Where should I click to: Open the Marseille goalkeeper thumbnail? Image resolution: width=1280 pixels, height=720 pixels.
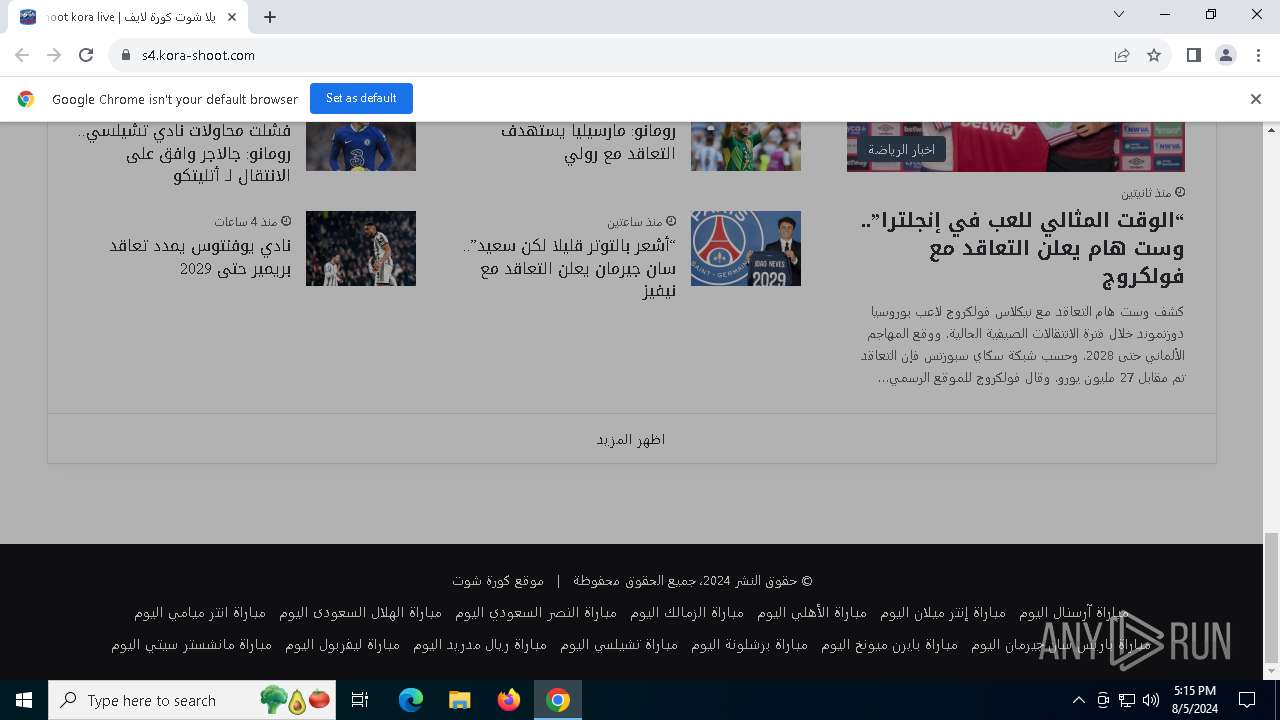(746, 146)
